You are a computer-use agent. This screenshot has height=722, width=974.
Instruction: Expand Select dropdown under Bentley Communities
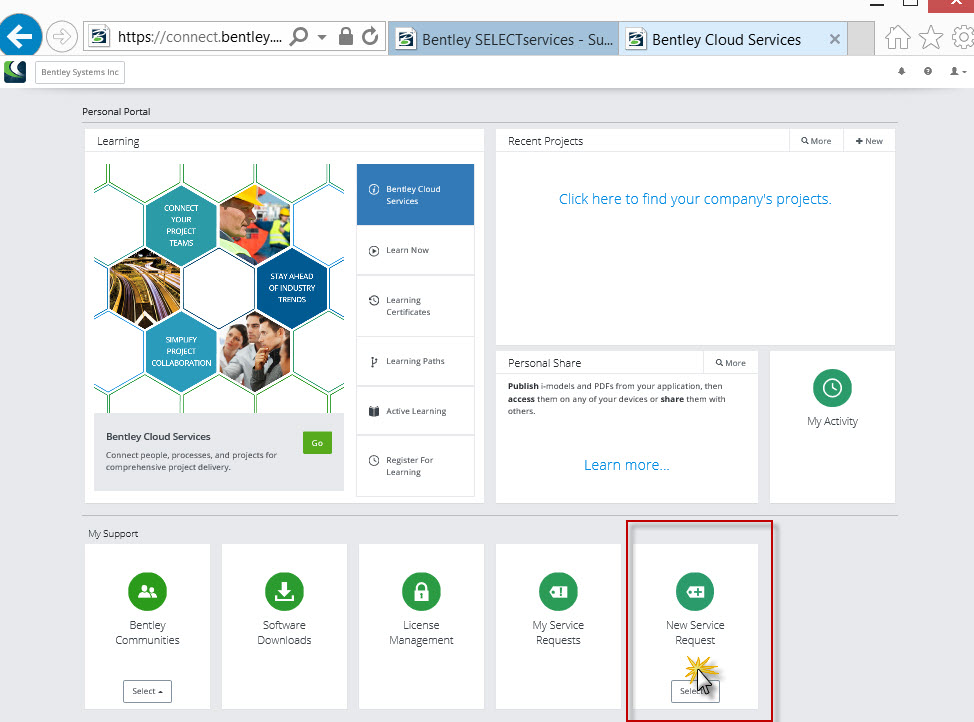coord(147,691)
